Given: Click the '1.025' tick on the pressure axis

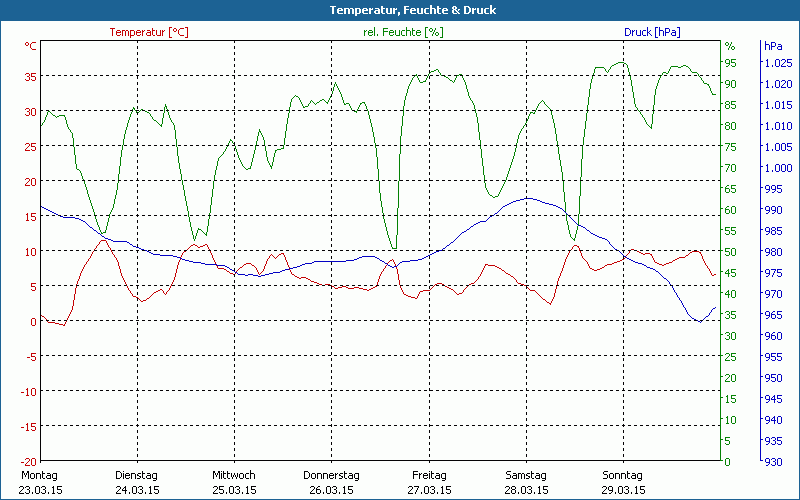Looking at the screenshot, I should (x=778, y=63).
